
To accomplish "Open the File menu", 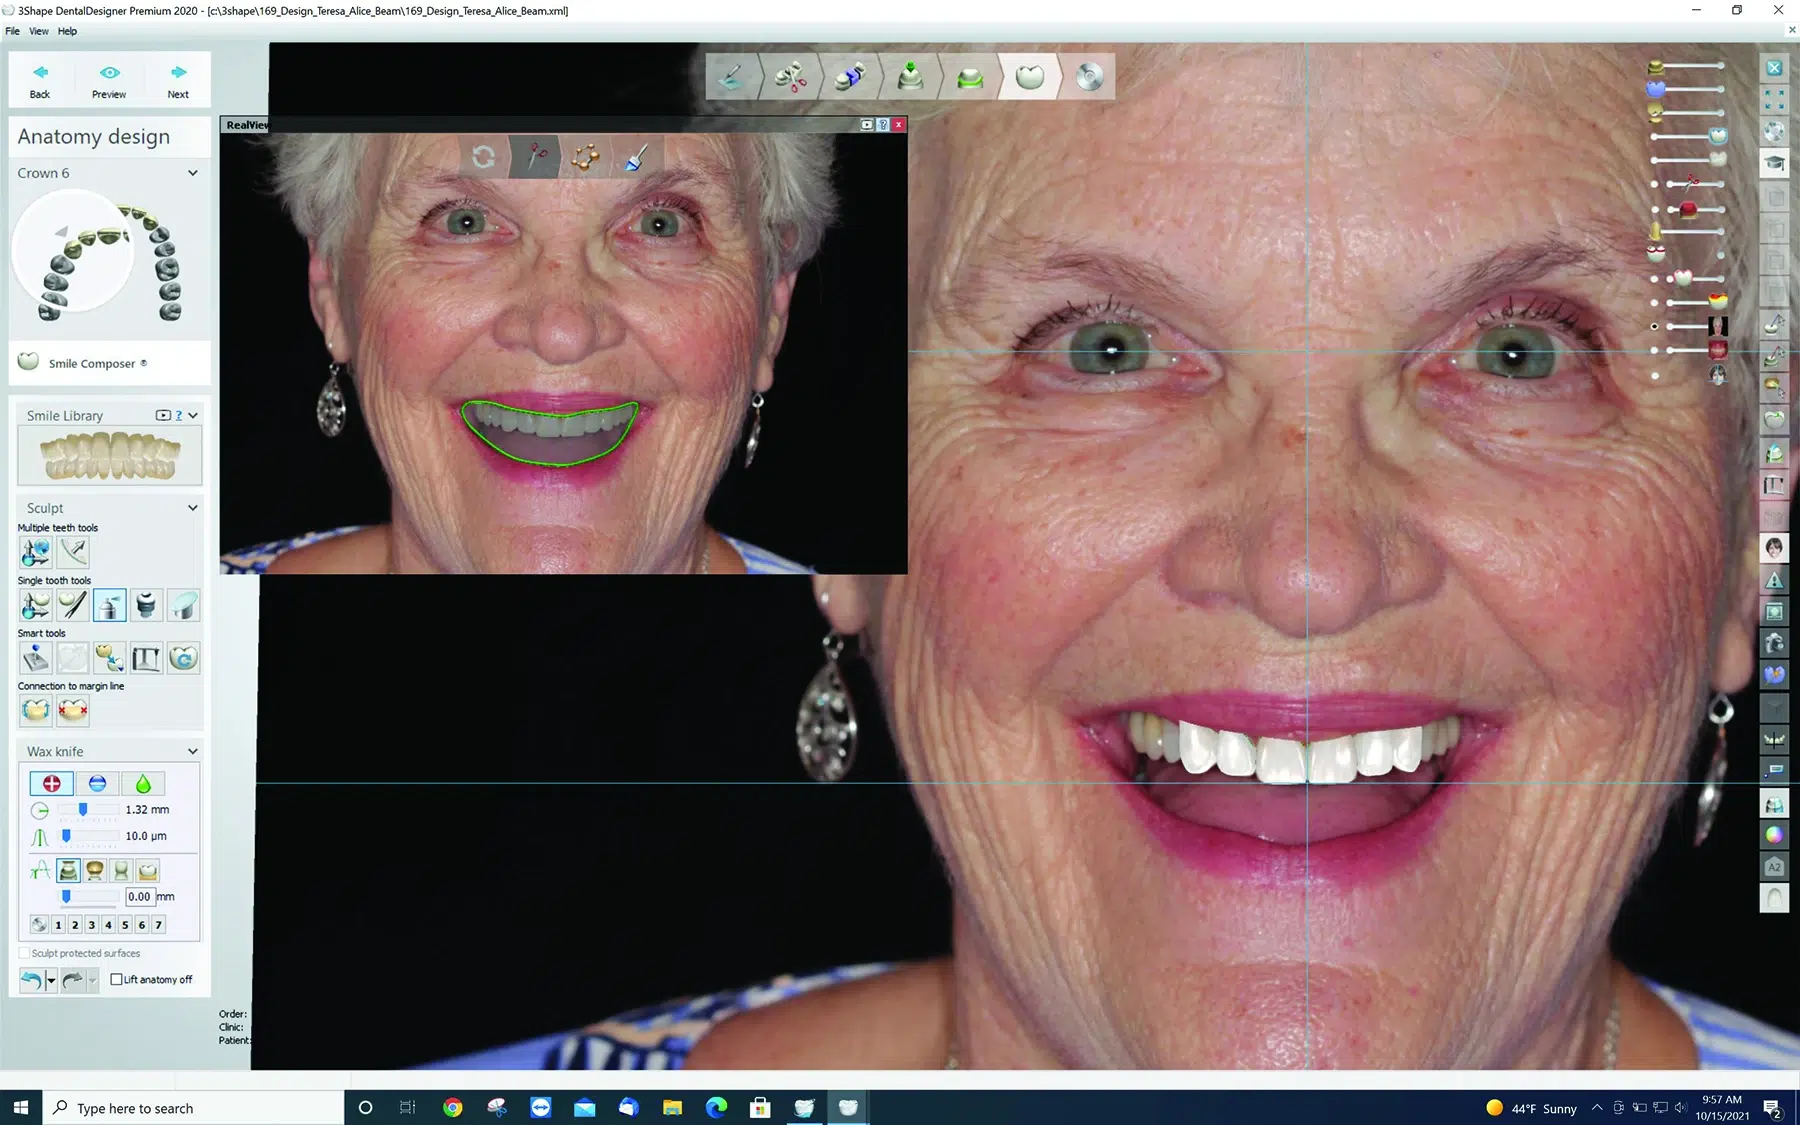I will point(12,31).
